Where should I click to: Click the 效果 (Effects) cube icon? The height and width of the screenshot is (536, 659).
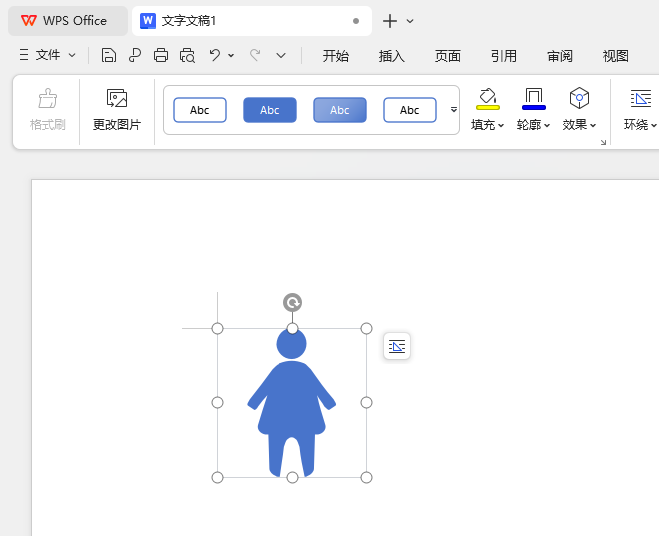579,98
